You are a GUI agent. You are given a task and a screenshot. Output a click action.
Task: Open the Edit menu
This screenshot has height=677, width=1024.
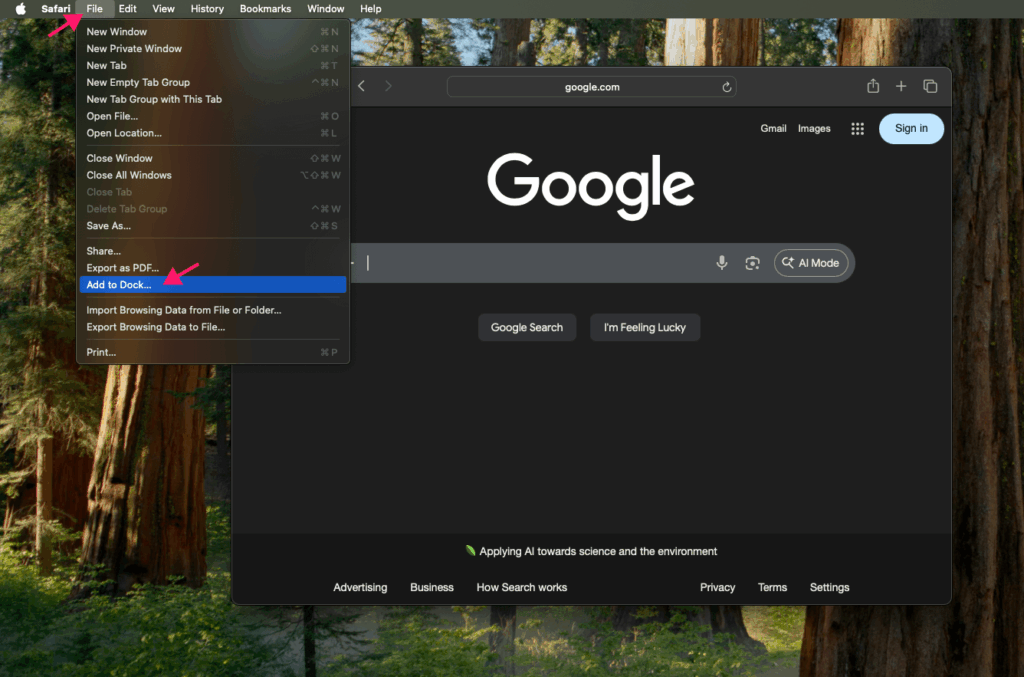[127, 8]
